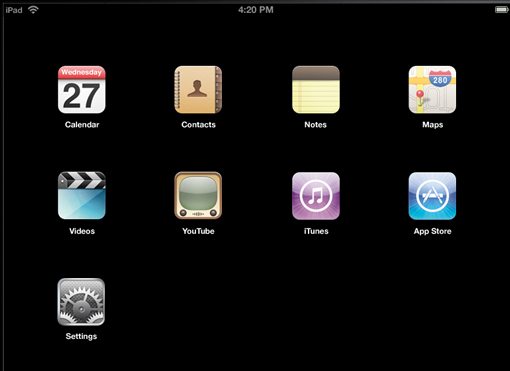
Task: Launch the Contacts address book icon
Action: click(198, 90)
